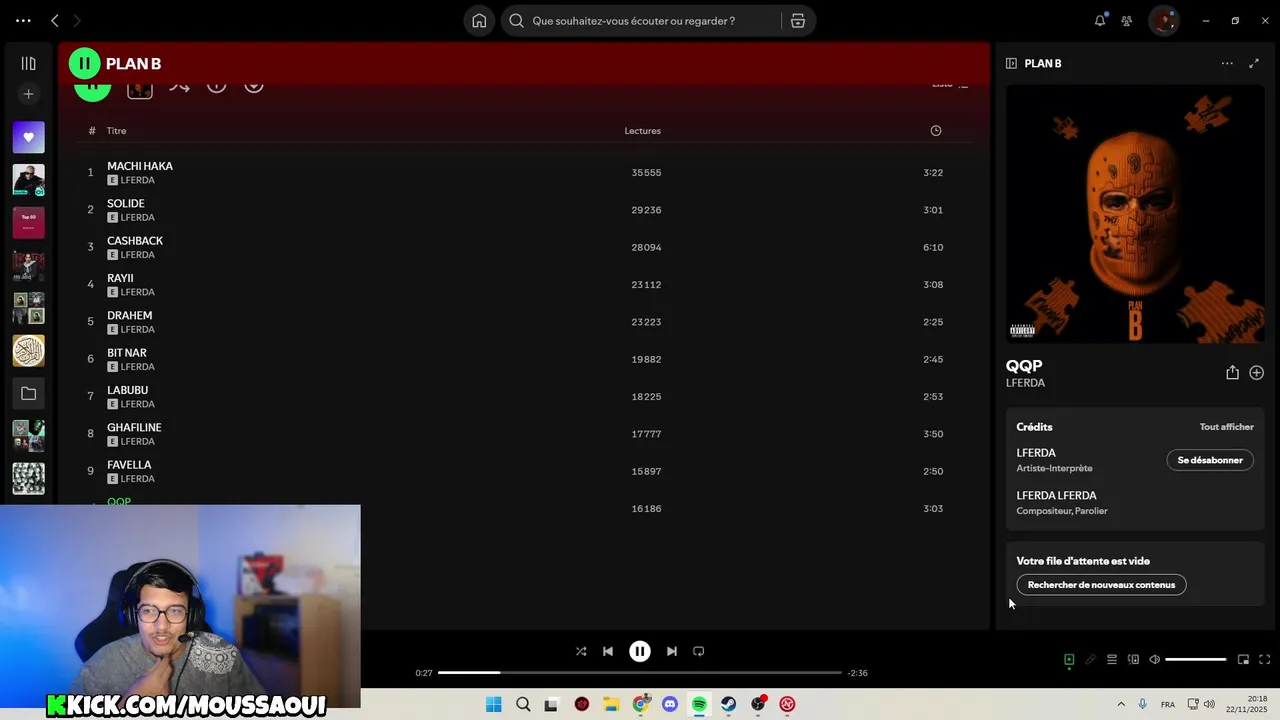Click the duration clock column icon
The width and height of the screenshot is (1280, 720).
coord(936,131)
